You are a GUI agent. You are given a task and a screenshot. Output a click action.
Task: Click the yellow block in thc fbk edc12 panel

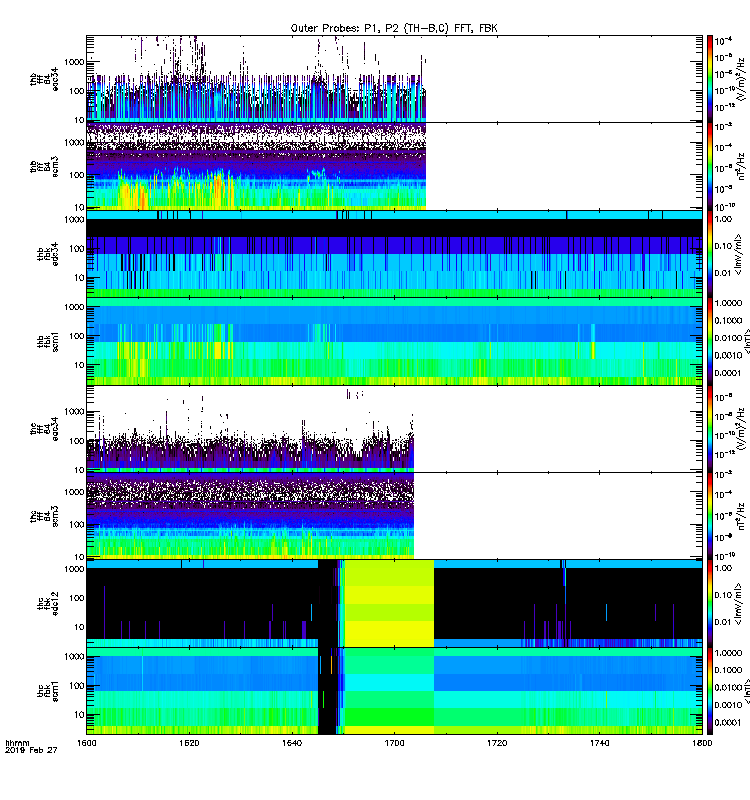coord(389,604)
